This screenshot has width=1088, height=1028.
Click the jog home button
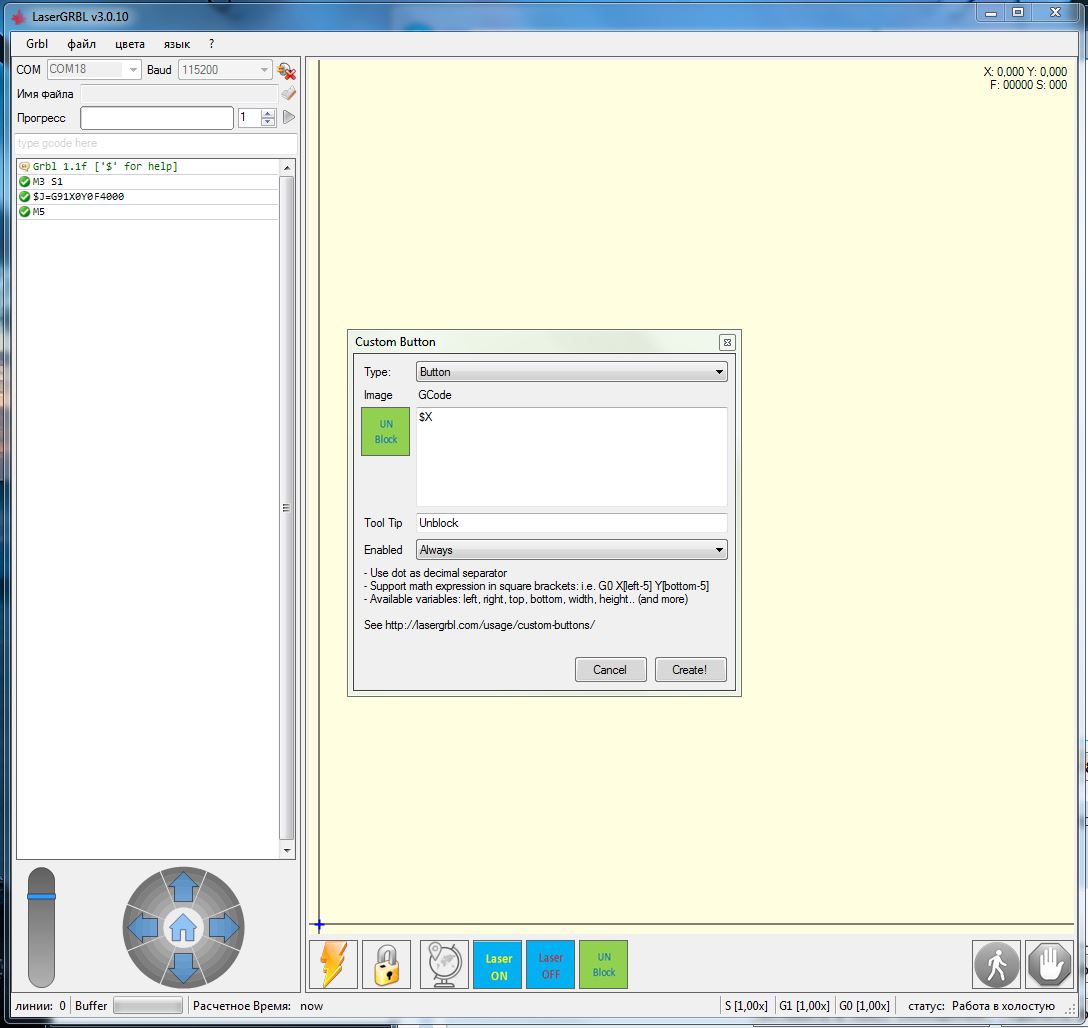click(183, 929)
